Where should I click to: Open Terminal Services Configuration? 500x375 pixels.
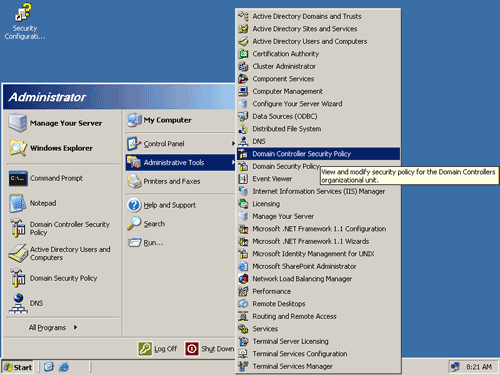coord(318,354)
